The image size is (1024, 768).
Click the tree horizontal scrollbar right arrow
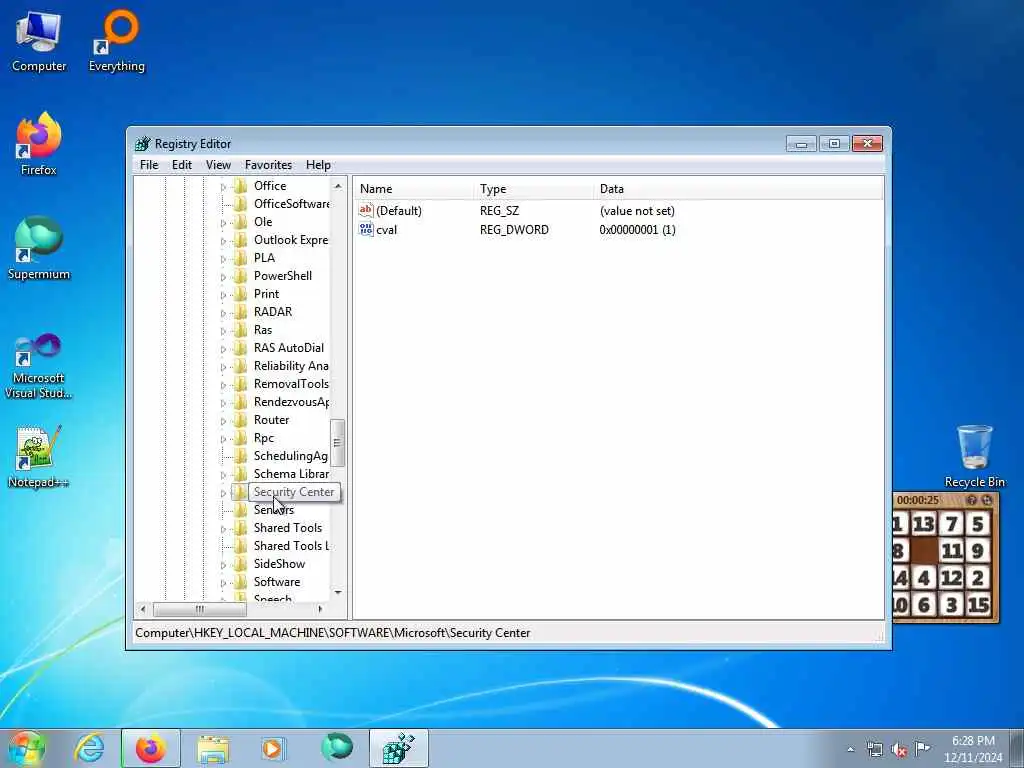(320, 609)
